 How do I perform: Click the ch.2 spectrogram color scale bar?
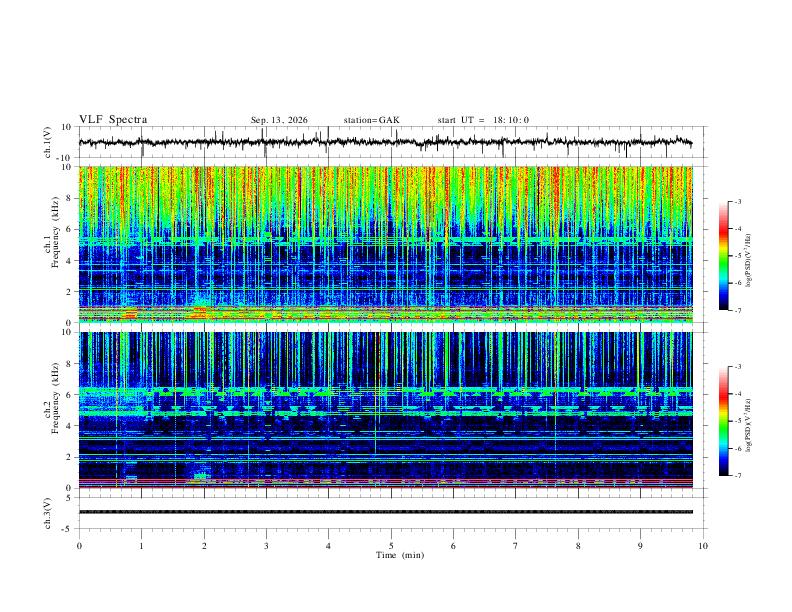[723, 421]
